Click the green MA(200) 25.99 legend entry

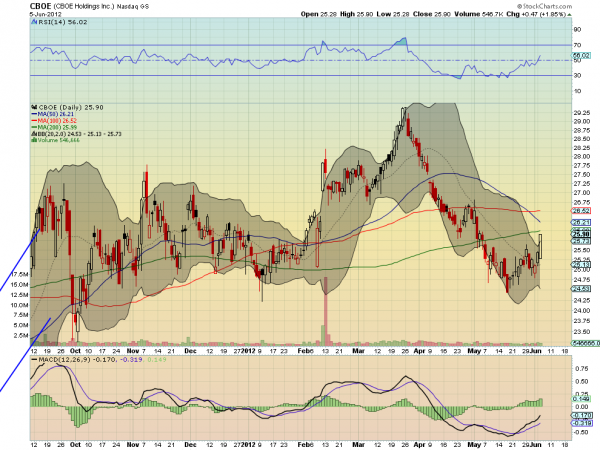click(54, 127)
